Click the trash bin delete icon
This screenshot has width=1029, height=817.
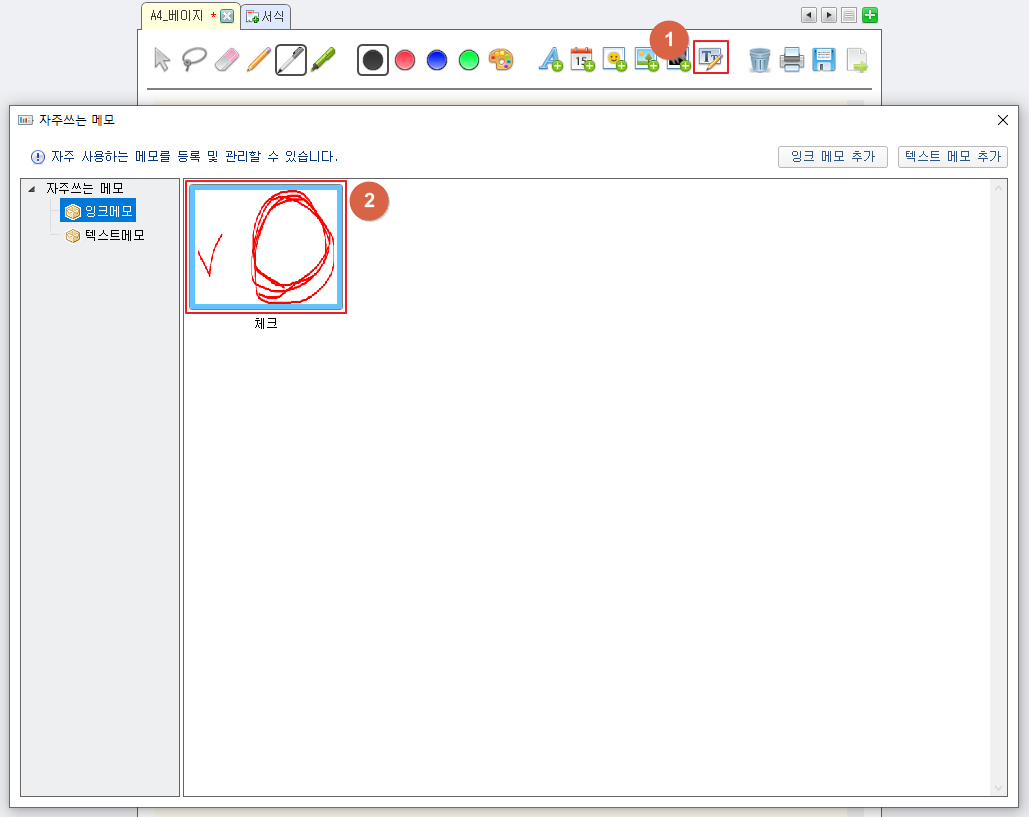(760, 60)
